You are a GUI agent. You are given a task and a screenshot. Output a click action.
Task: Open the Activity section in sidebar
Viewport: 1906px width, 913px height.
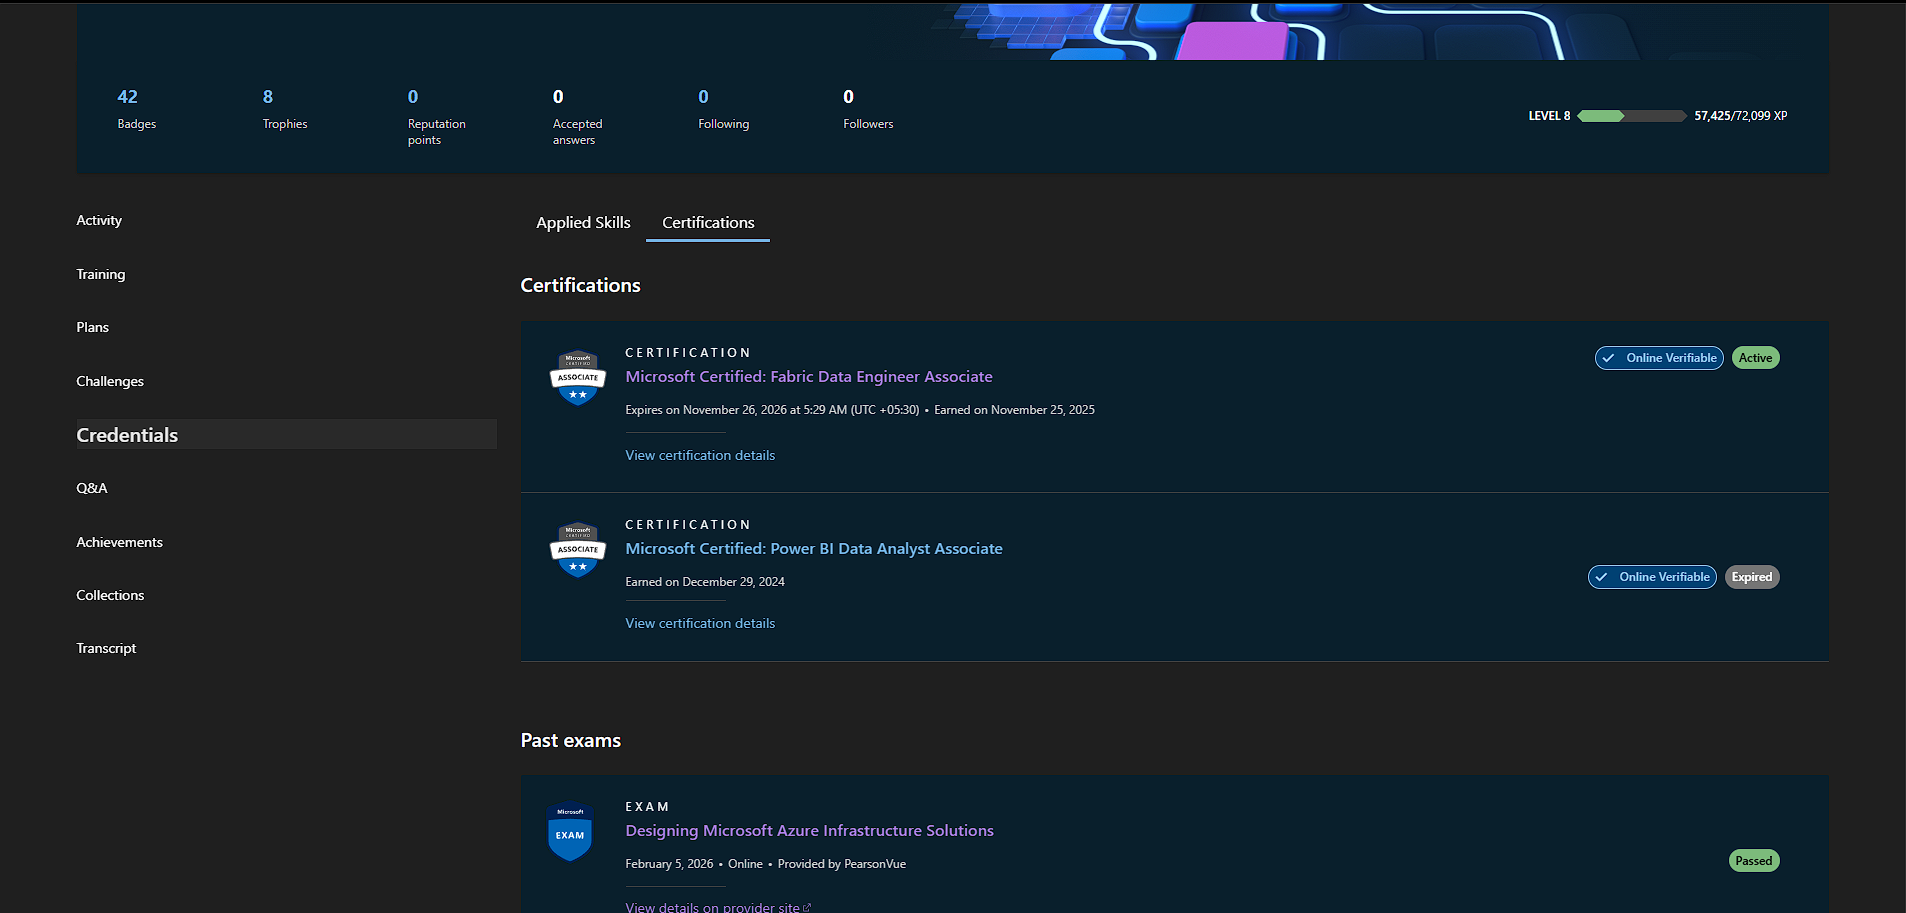click(x=99, y=220)
